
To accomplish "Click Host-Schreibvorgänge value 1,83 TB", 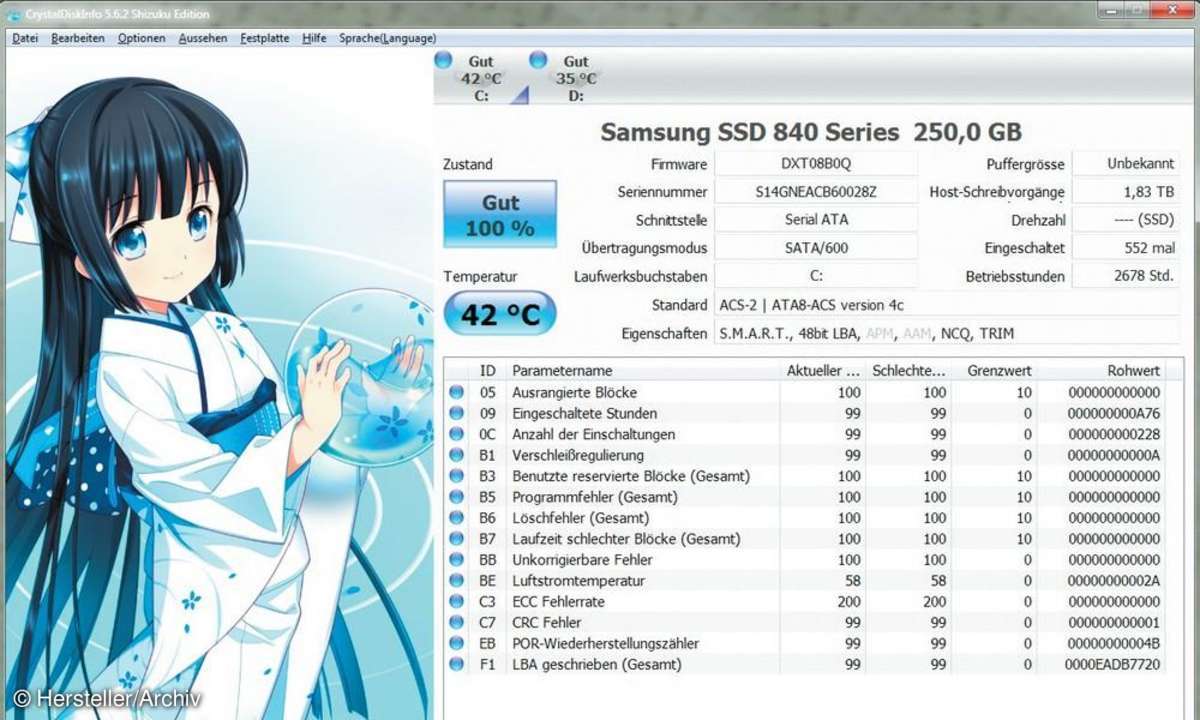I will (1126, 192).
